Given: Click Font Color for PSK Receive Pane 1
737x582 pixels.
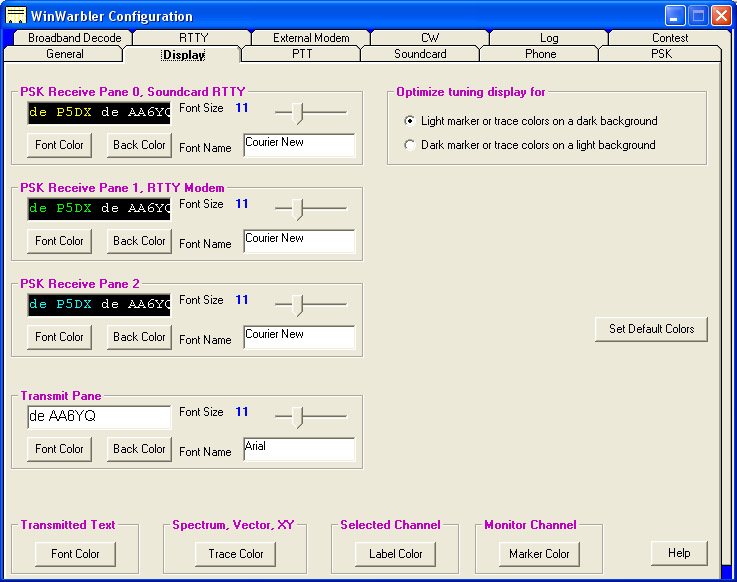Looking at the screenshot, I should tap(59, 241).
